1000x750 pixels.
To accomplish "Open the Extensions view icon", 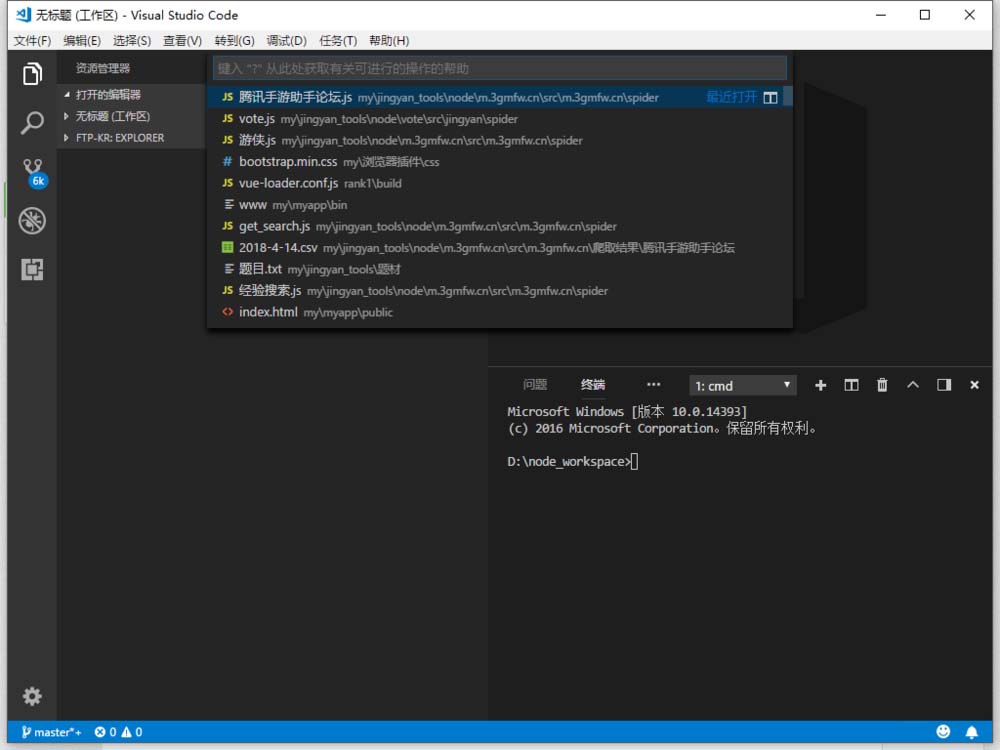I will click(32, 269).
